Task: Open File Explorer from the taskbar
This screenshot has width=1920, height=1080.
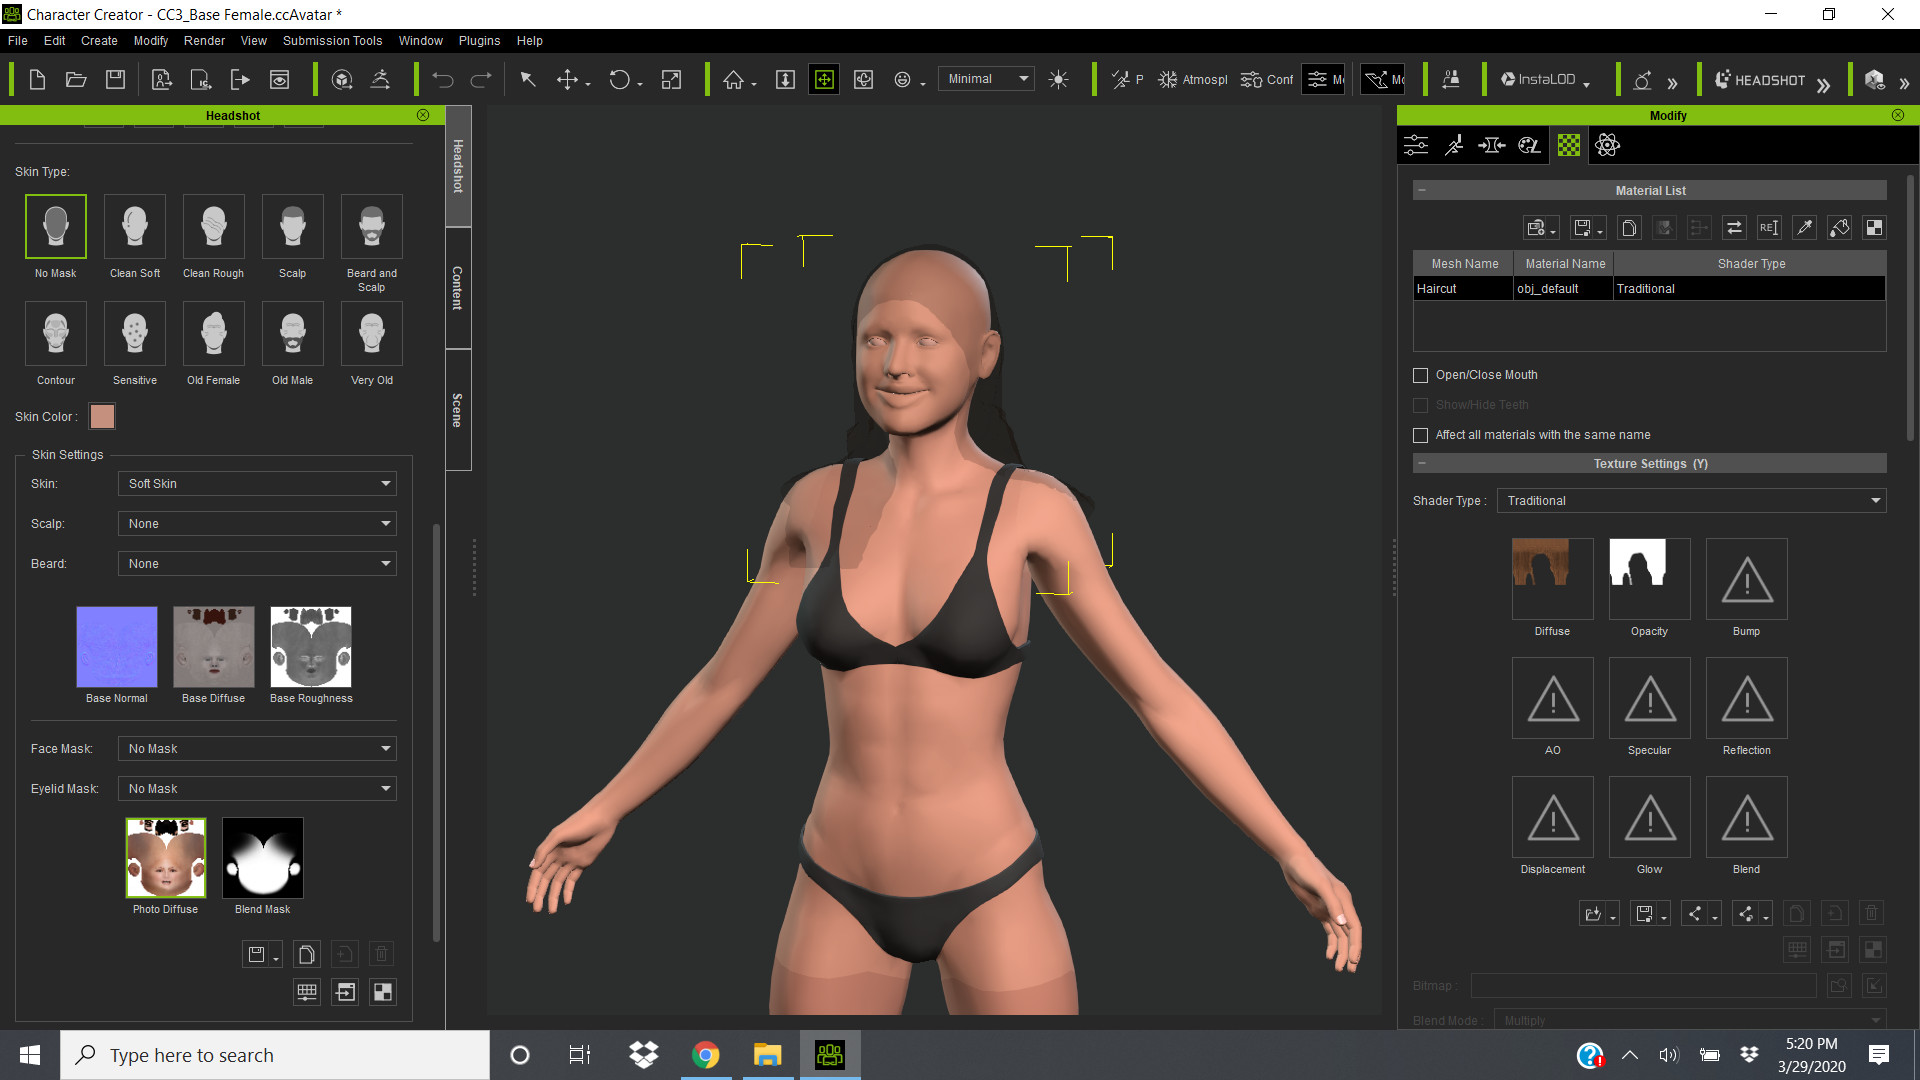Action: [x=767, y=1055]
